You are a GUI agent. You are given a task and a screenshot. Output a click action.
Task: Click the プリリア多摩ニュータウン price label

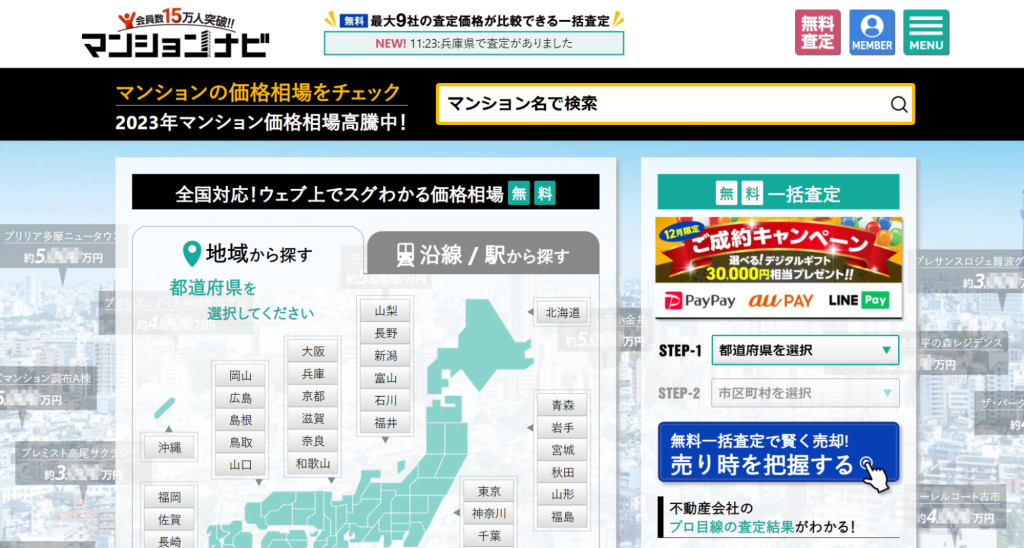coord(63,246)
